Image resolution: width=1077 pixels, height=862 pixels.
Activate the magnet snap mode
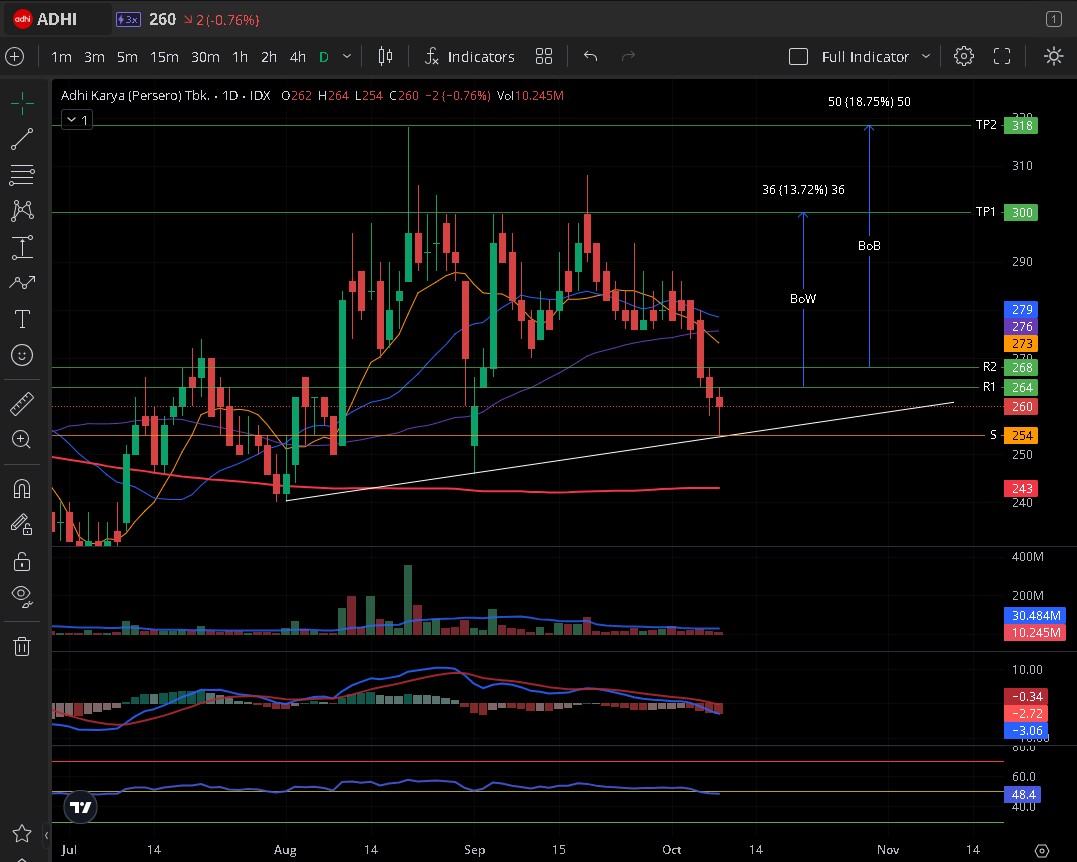pyautogui.click(x=21, y=489)
